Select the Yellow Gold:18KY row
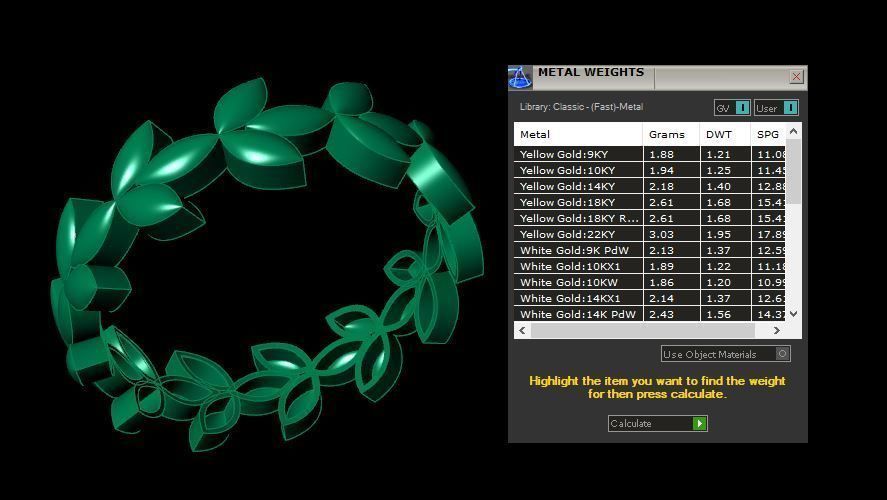 (650, 202)
